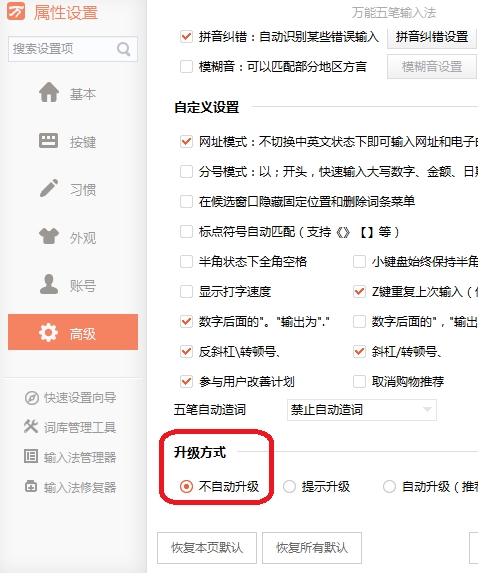Click the gear icon for 高级
This screenshot has height=573, width=478.
(48, 333)
